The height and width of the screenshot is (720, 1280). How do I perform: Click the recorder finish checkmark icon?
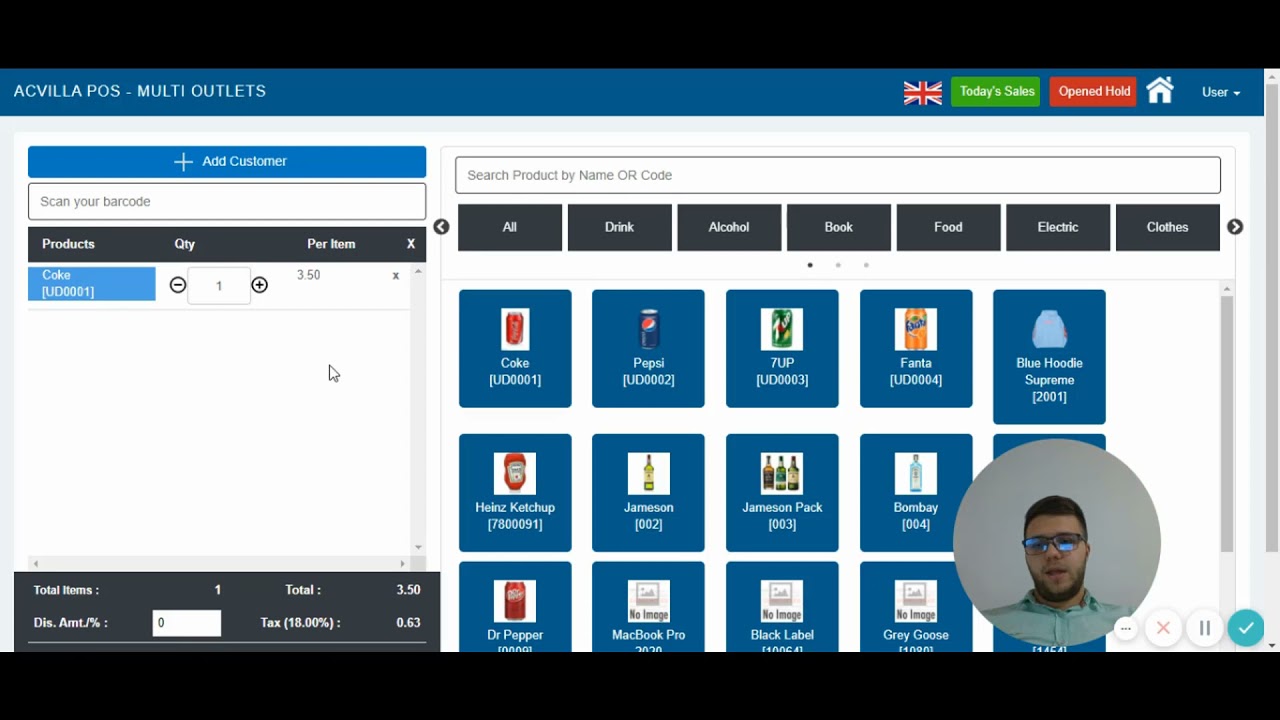pyautogui.click(x=1246, y=628)
